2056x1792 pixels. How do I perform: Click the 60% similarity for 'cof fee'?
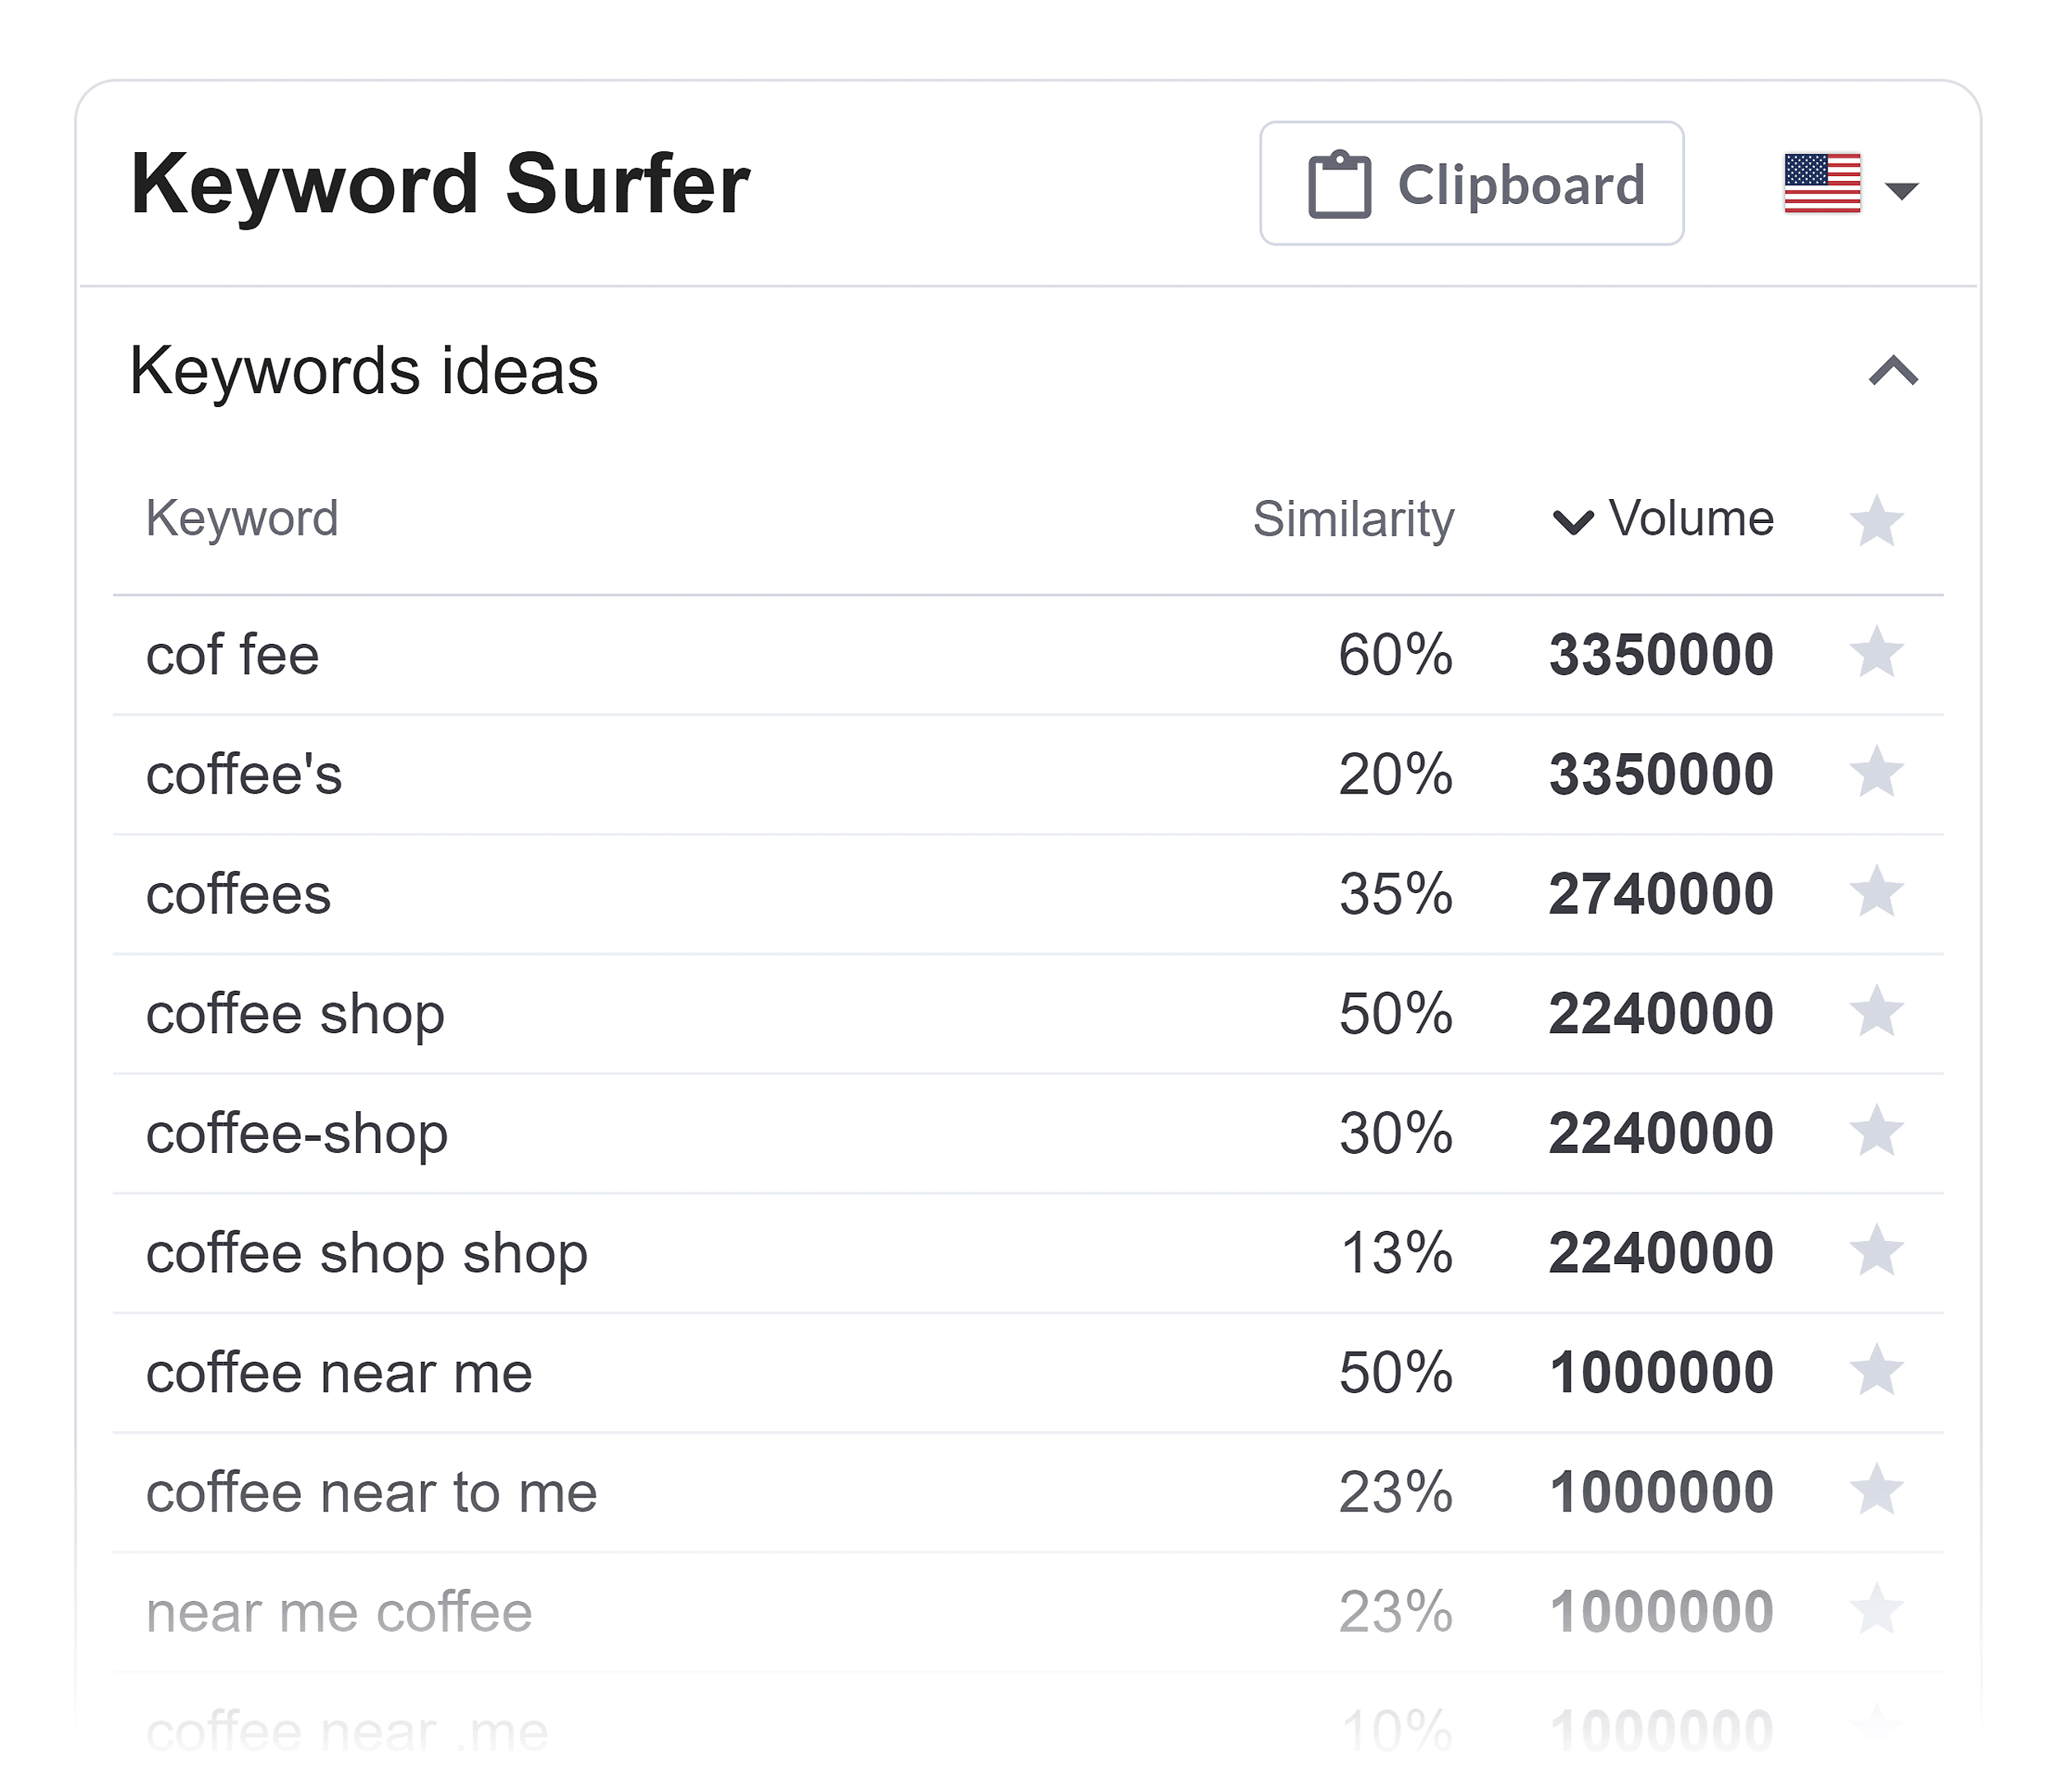pyautogui.click(x=1396, y=655)
